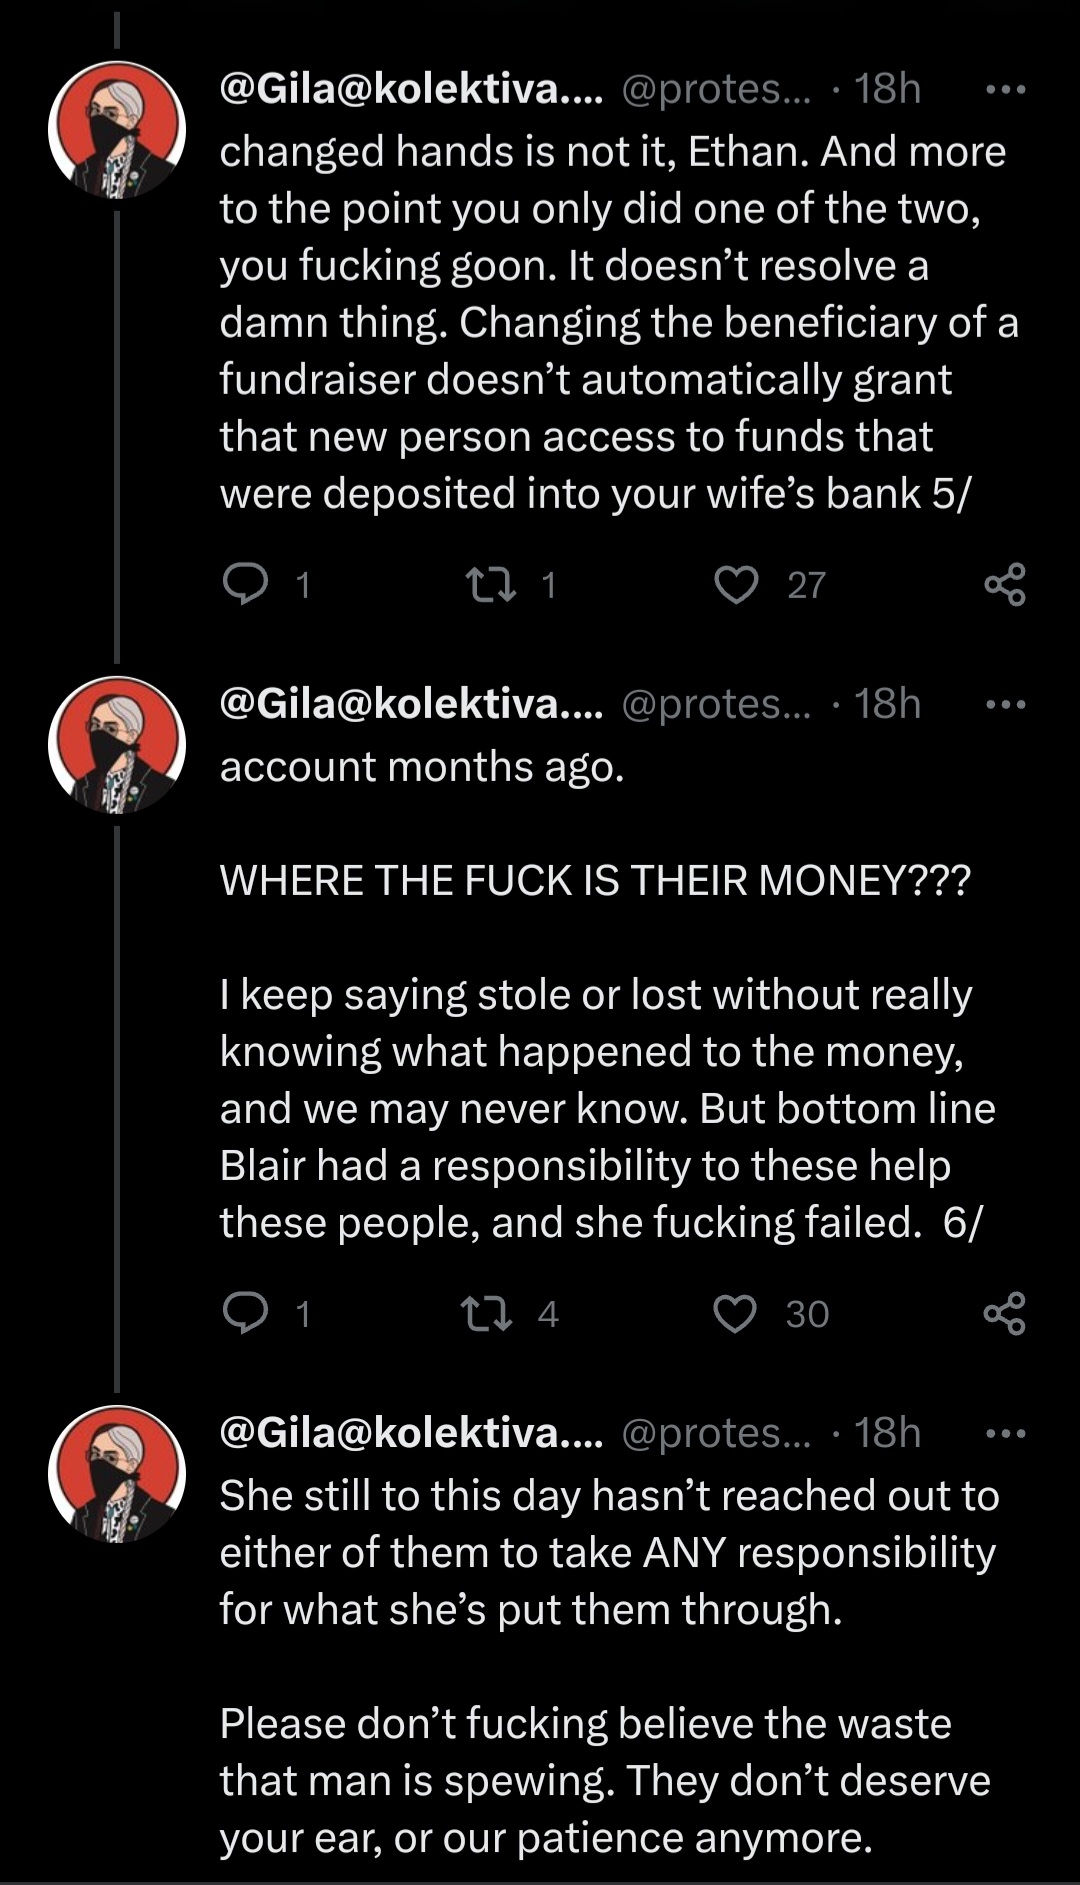
Task: Share the tweet ending in 6/
Action: [x=1004, y=1313]
